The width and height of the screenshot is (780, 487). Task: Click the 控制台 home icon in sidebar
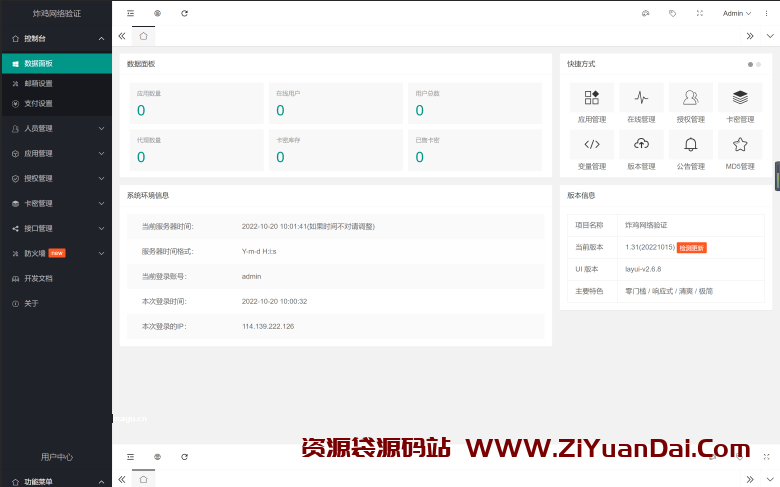15,38
